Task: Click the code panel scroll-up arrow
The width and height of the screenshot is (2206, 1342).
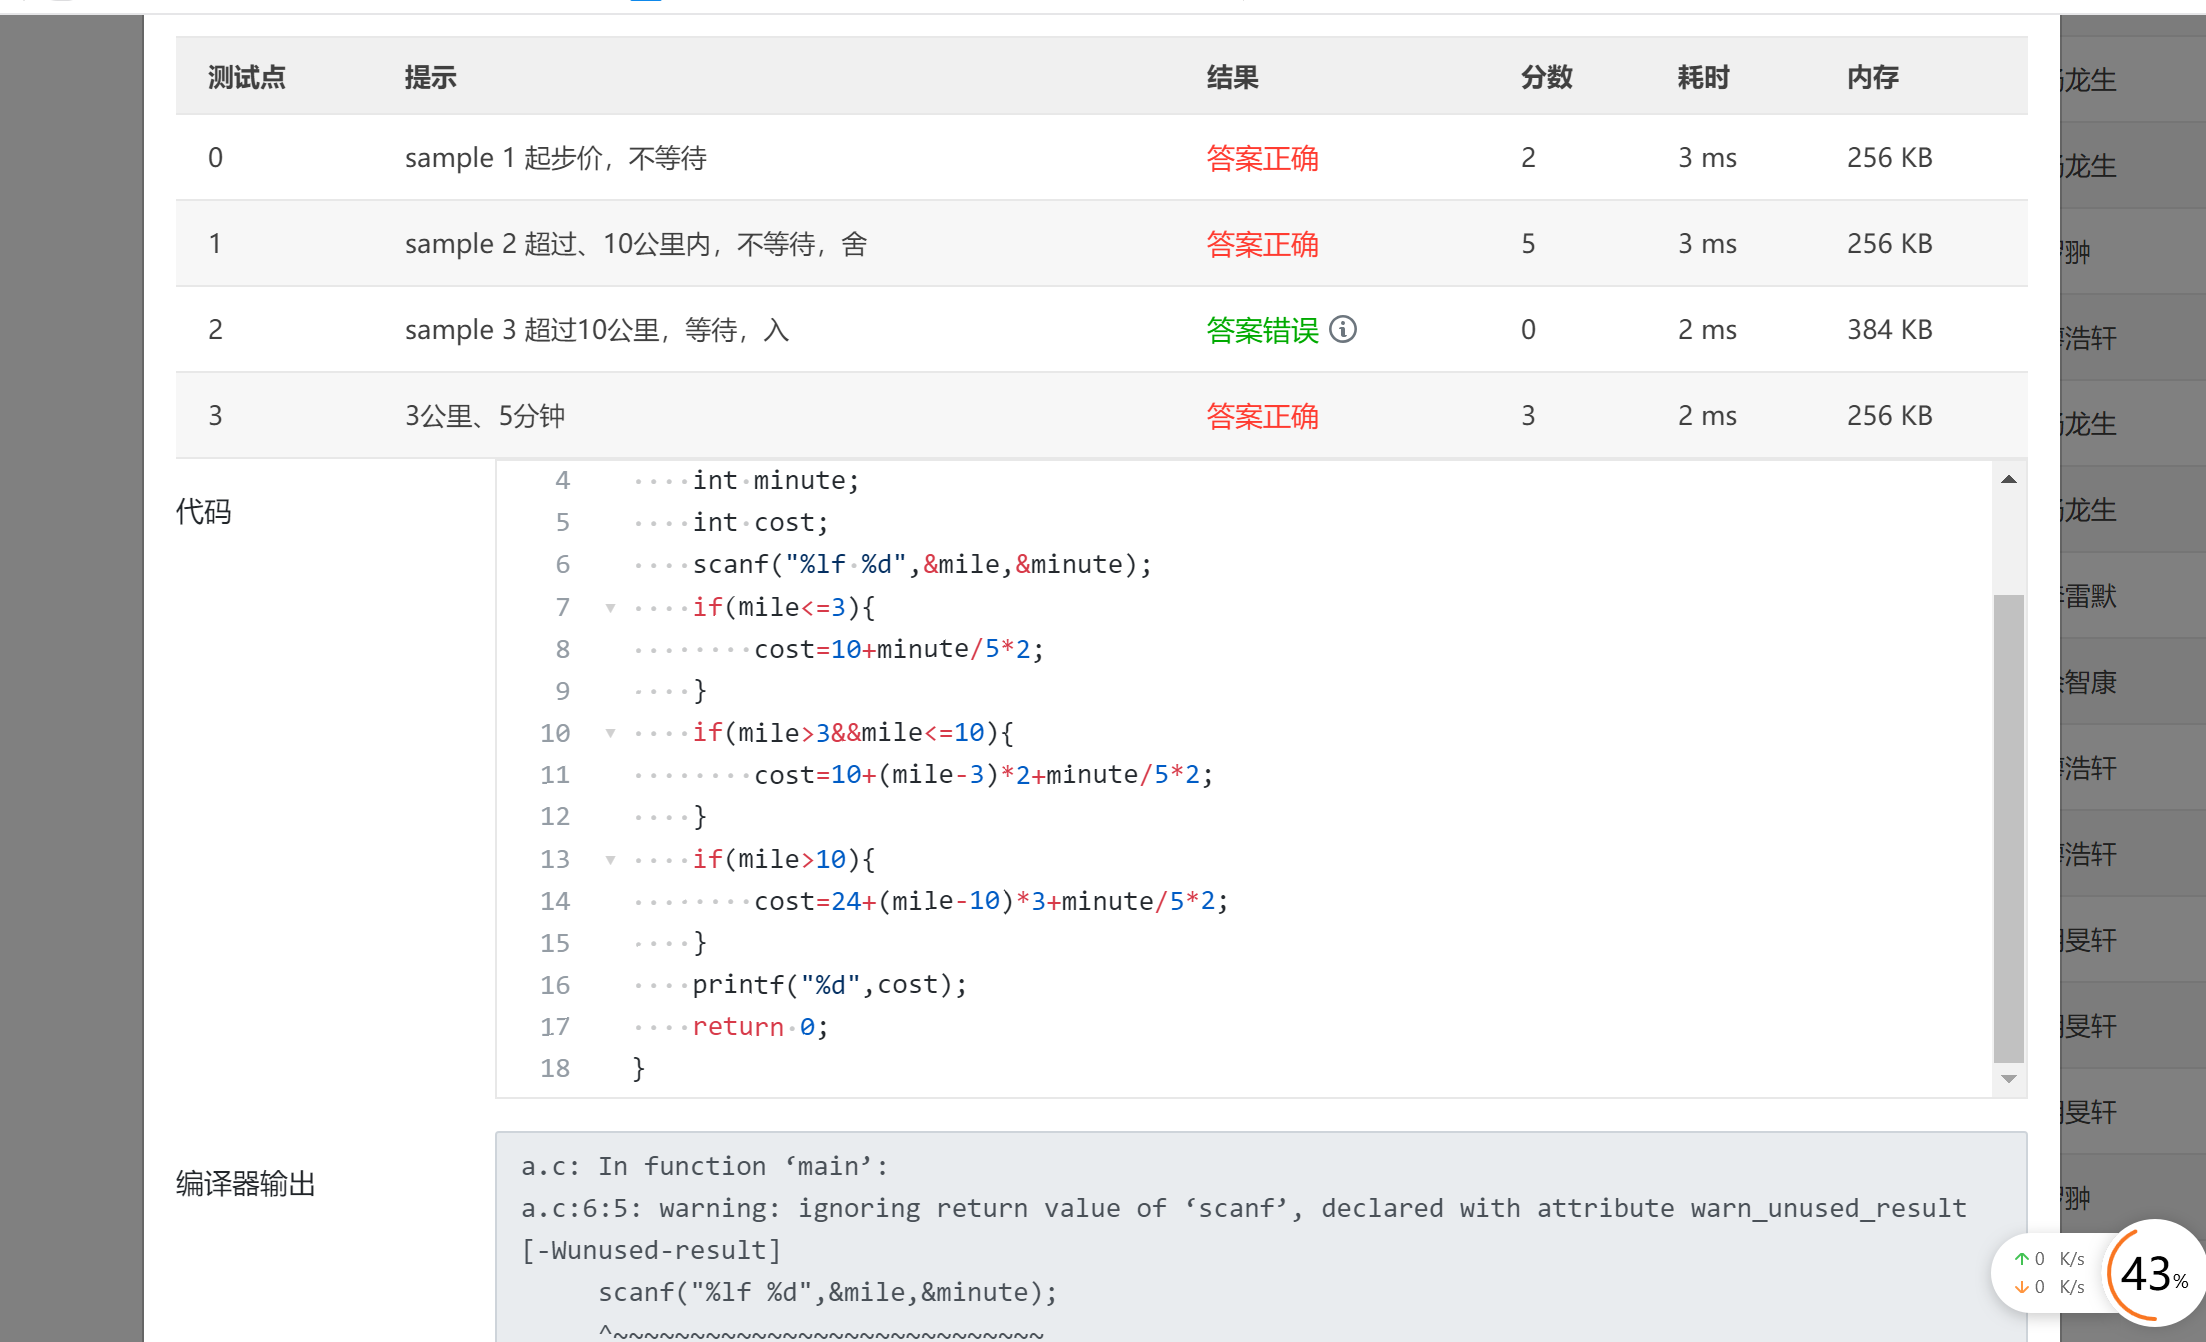Action: pyautogui.click(x=2008, y=480)
